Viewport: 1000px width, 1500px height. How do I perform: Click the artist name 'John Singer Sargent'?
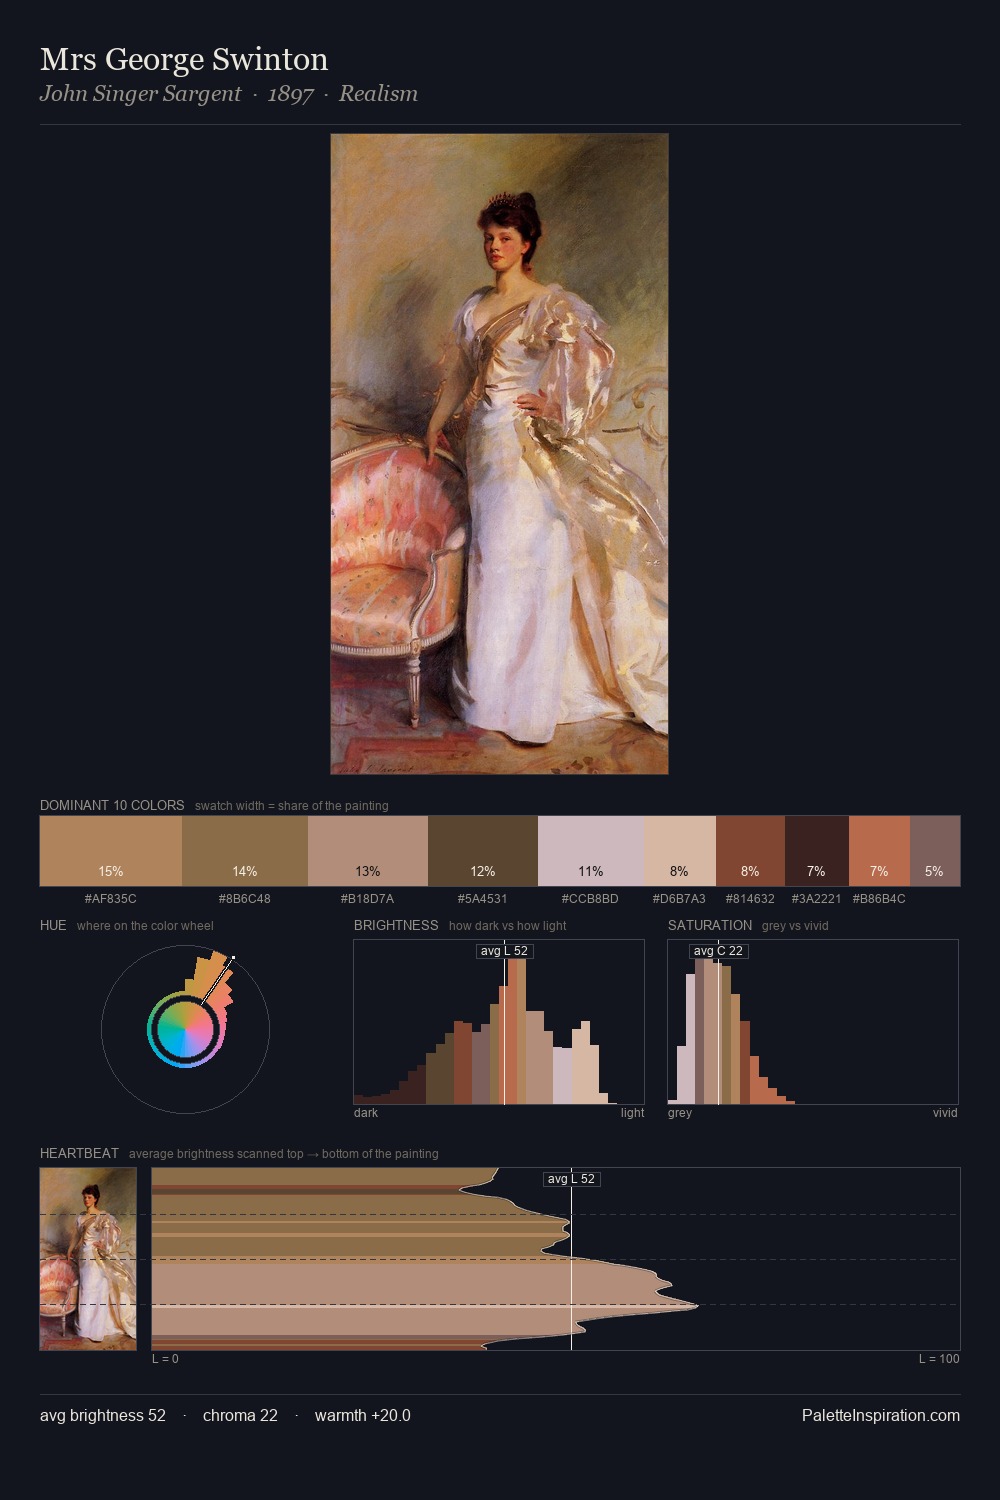[x=140, y=94]
